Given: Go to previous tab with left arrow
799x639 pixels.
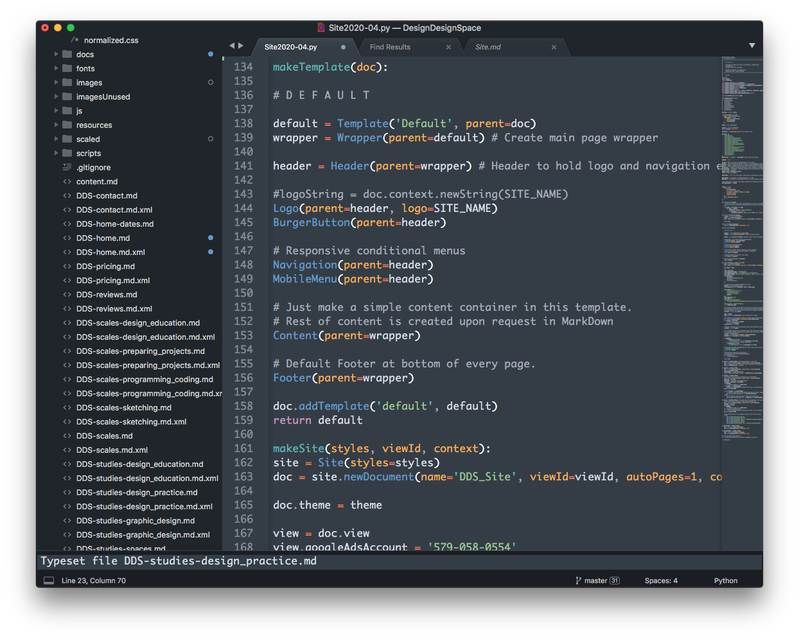Looking at the screenshot, I should tap(232, 46).
